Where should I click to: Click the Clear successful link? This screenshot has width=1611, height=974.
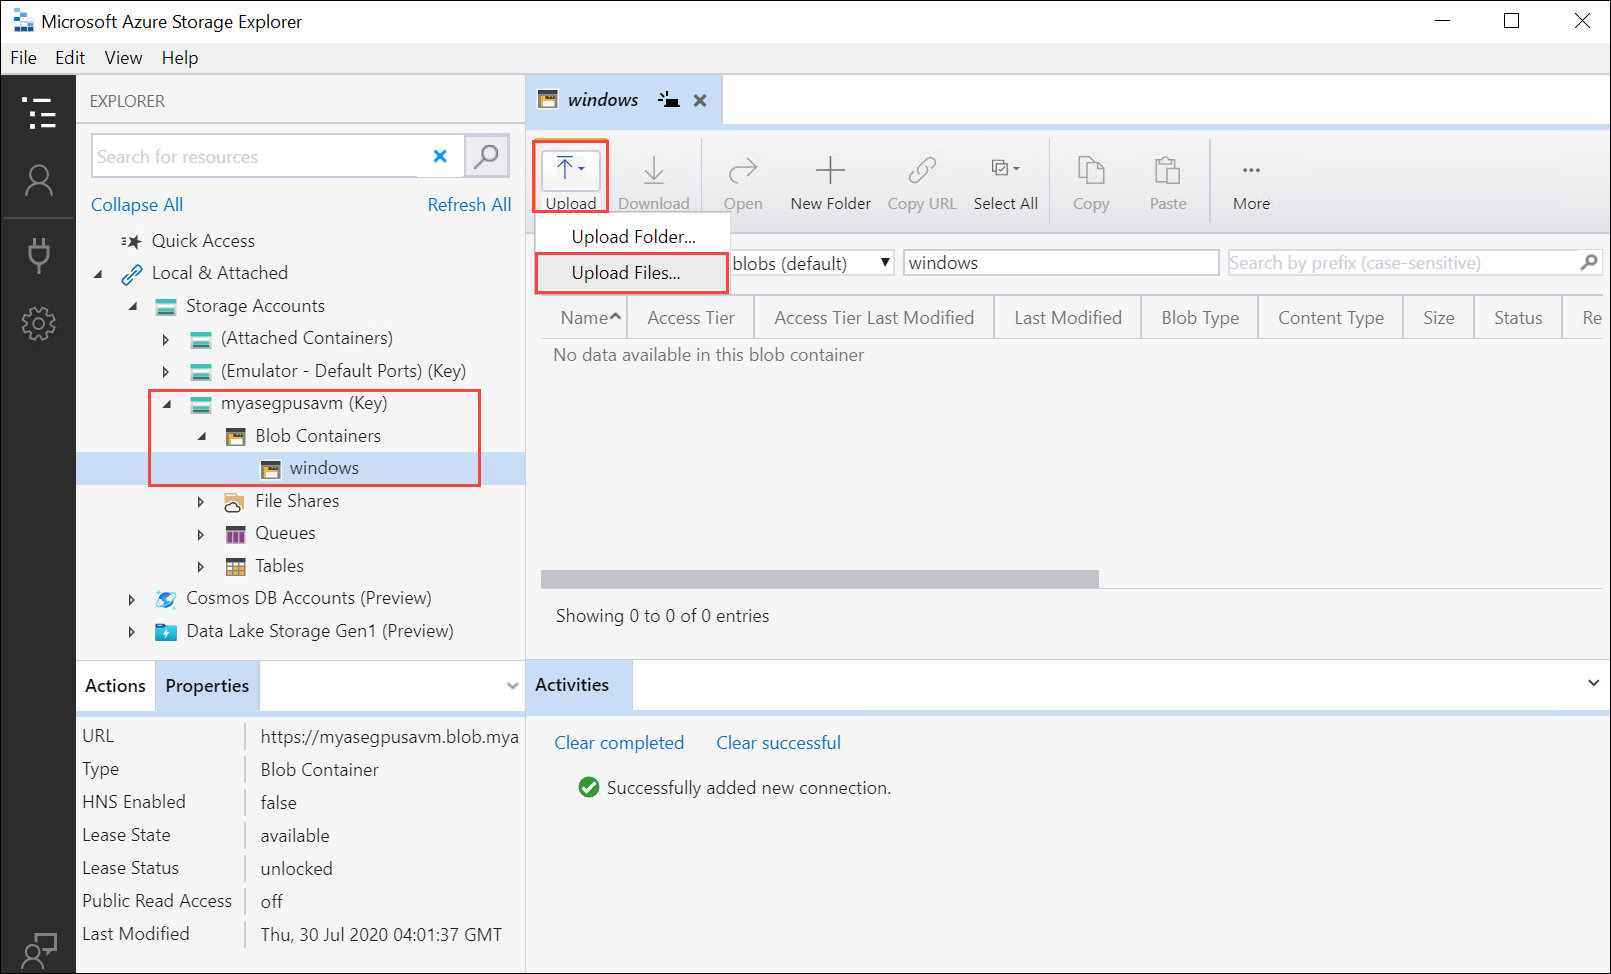click(x=778, y=742)
